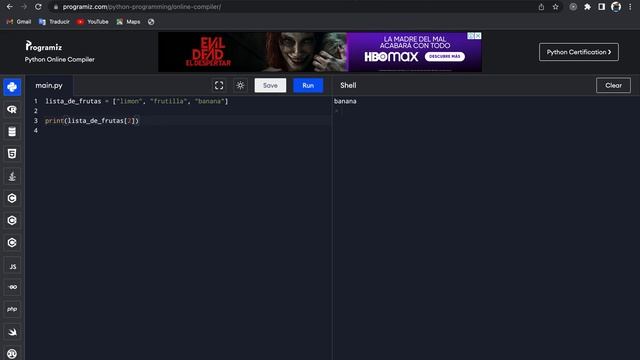This screenshot has width=640, height=360.
Task: Reload the page
Action: [x=38, y=7]
